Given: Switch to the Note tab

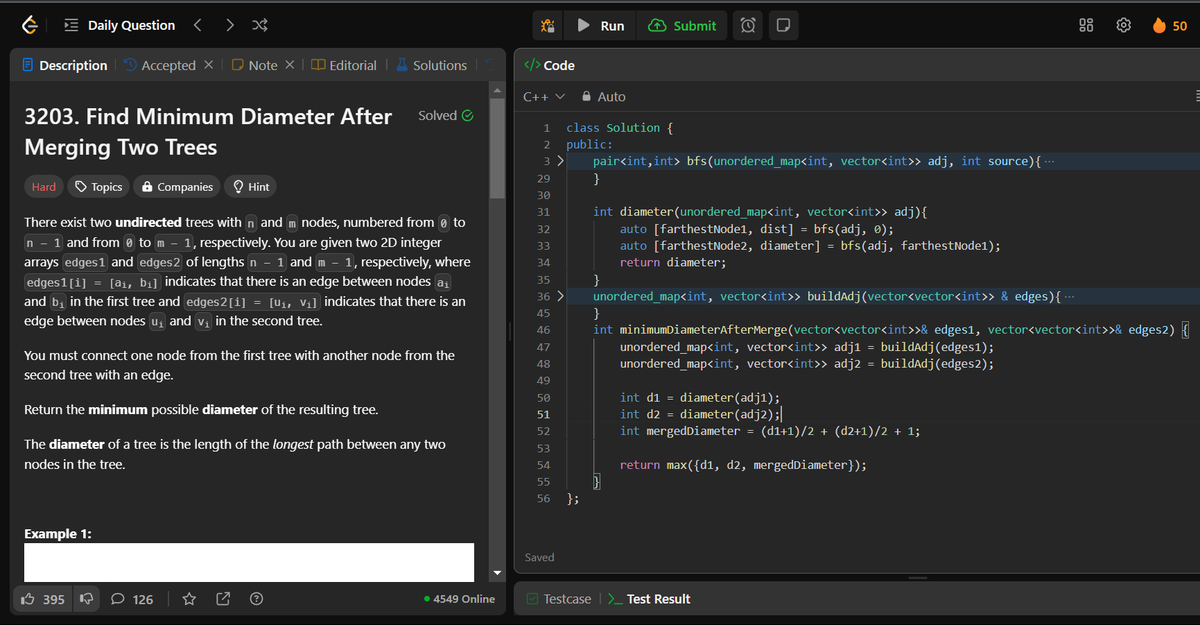Looking at the screenshot, I should click(x=254, y=65).
